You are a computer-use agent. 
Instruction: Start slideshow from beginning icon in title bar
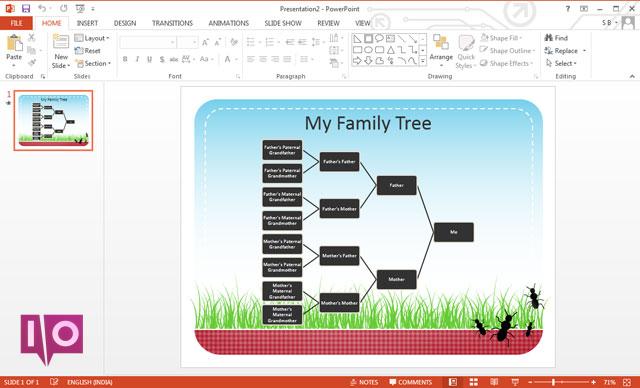(x=80, y=8)
